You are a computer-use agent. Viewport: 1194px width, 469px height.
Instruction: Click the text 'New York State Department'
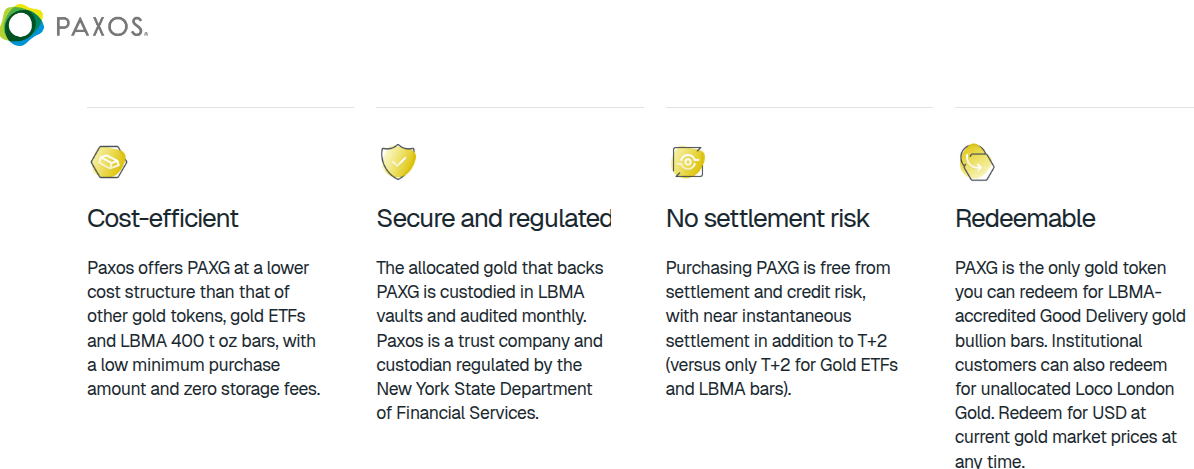click(484, 389)
